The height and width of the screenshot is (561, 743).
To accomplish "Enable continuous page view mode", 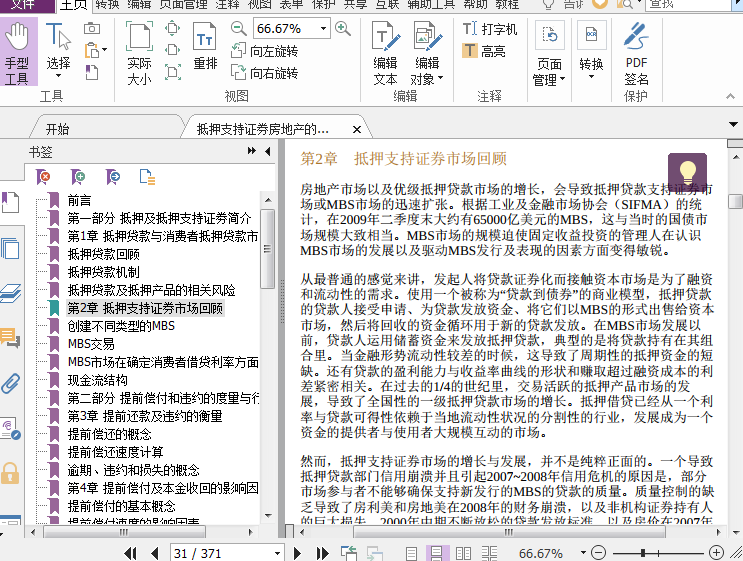I will click(x=436, y=553).
